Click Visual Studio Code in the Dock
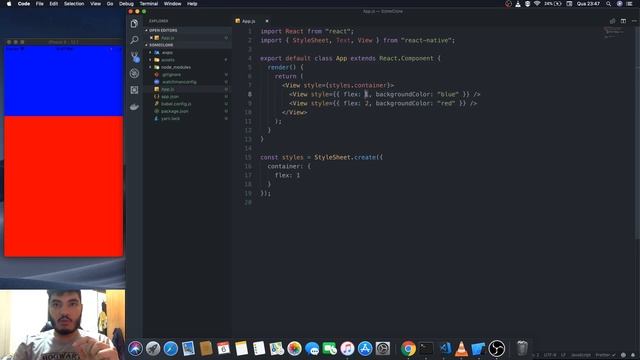Viewport: 640px width, 360px height. 445,349
